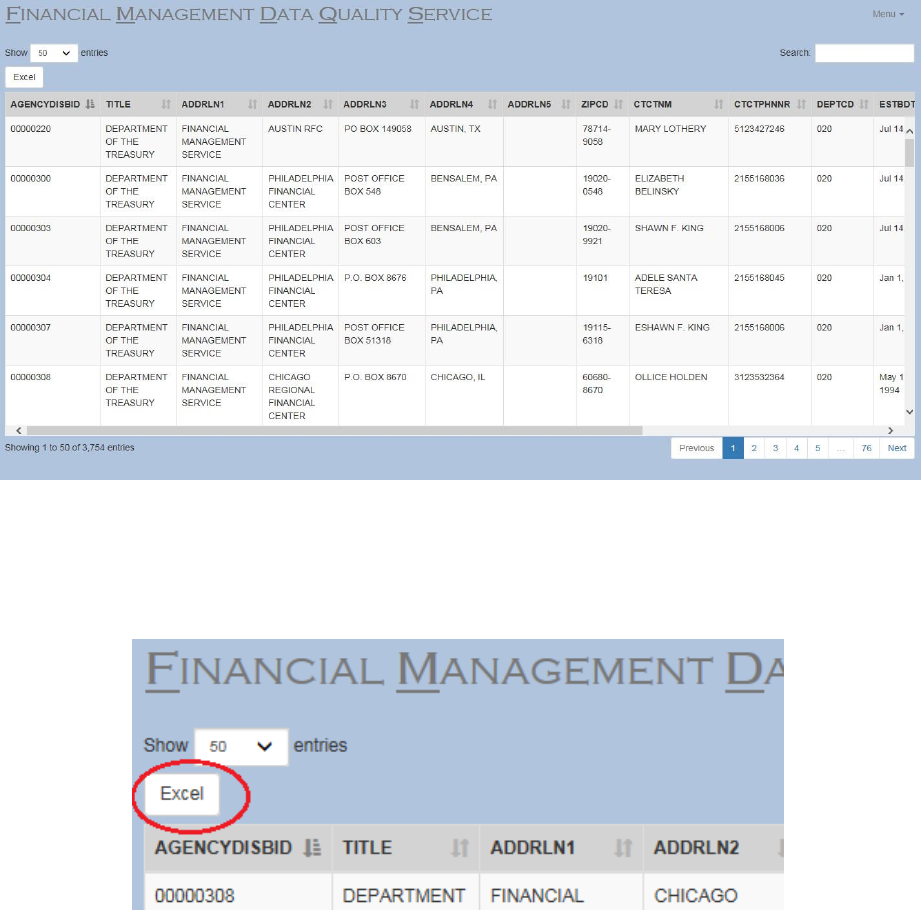Go to pagination page 4
The image size is (921, 910).
(796, 448)
